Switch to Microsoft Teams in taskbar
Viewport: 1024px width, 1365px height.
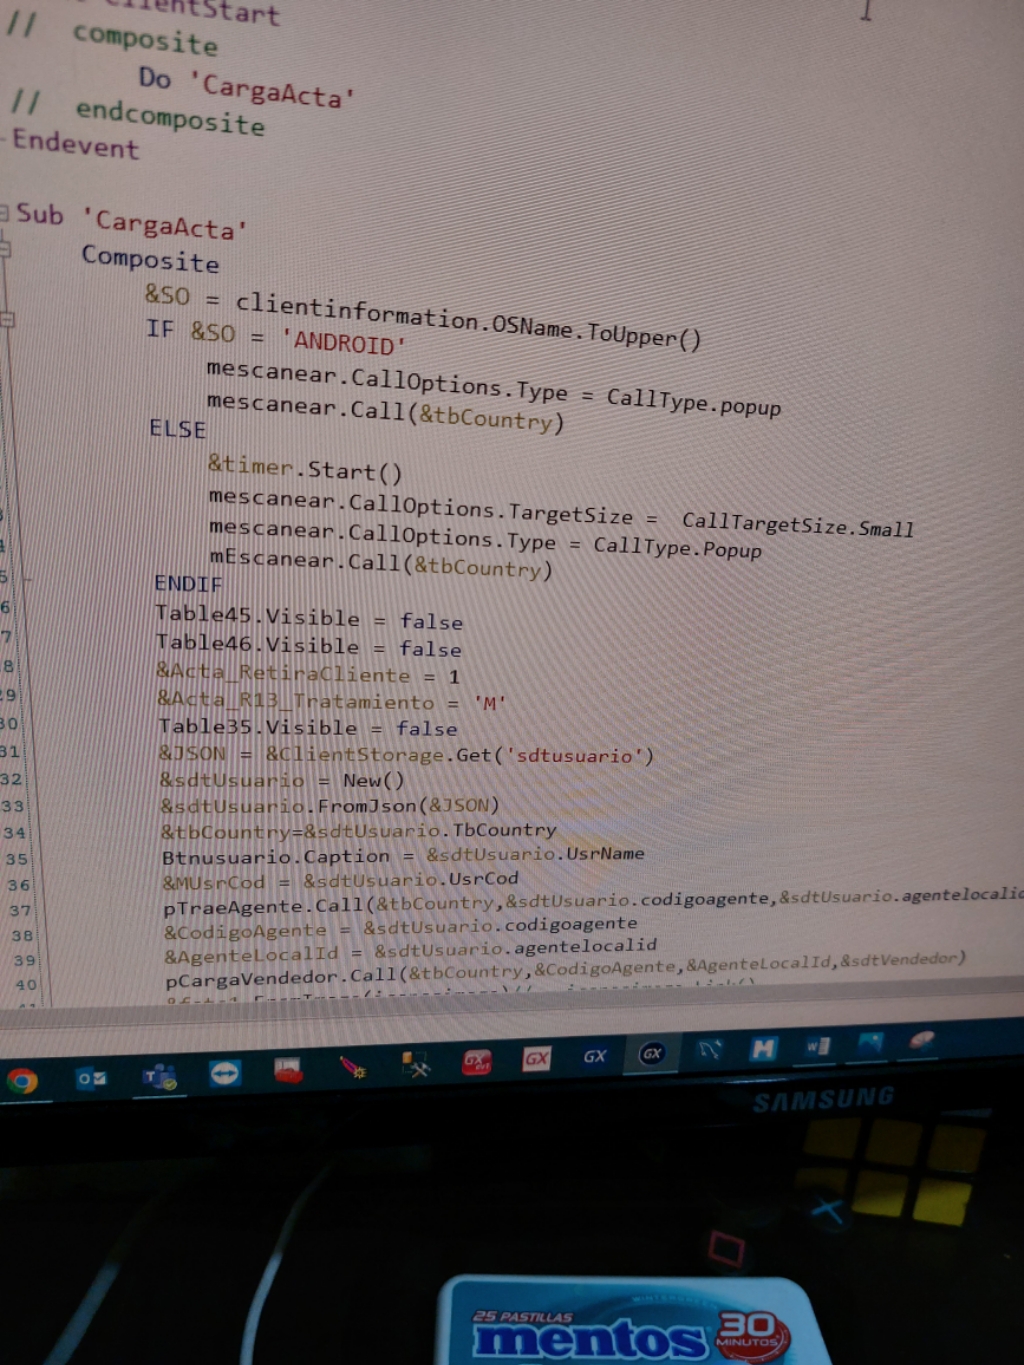tap(159, 1076)
